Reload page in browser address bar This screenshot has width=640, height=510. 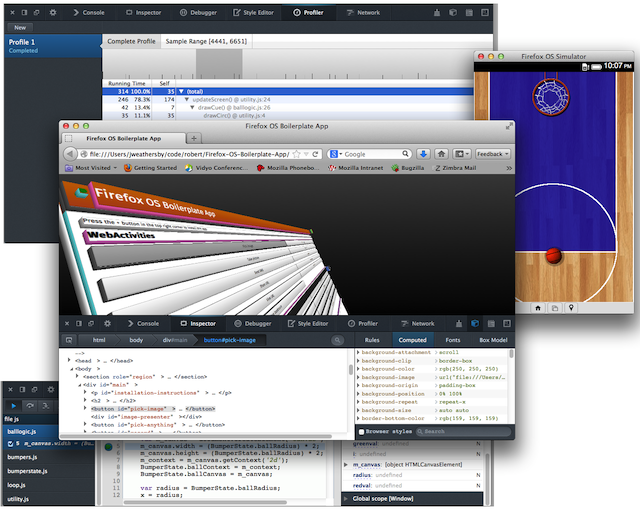[315, 154]
